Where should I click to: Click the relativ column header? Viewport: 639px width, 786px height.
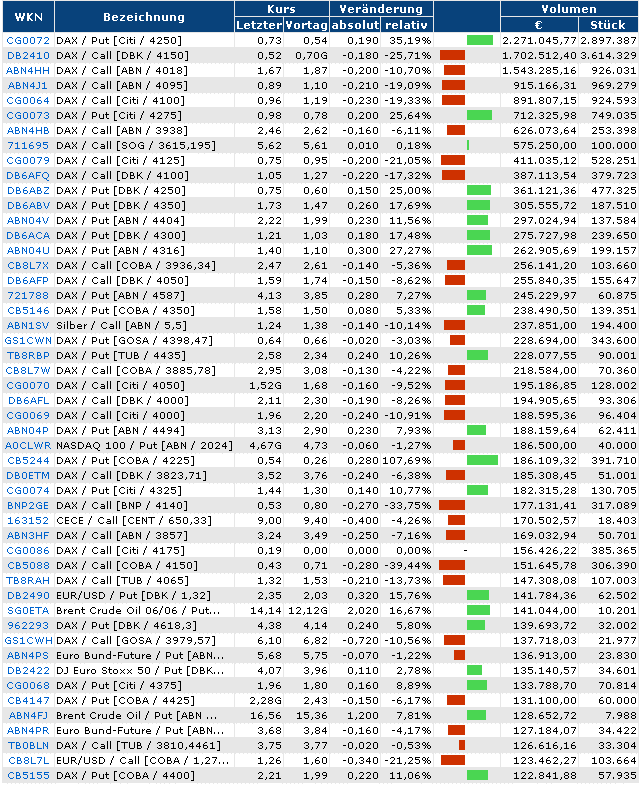(406, 25)
